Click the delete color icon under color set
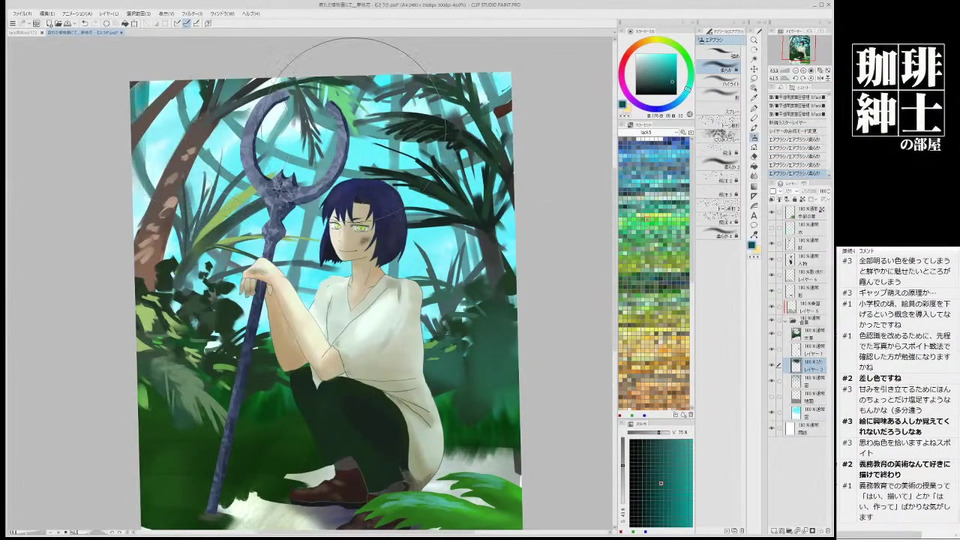This screenshot has width=960, height=540. (691, 414)
